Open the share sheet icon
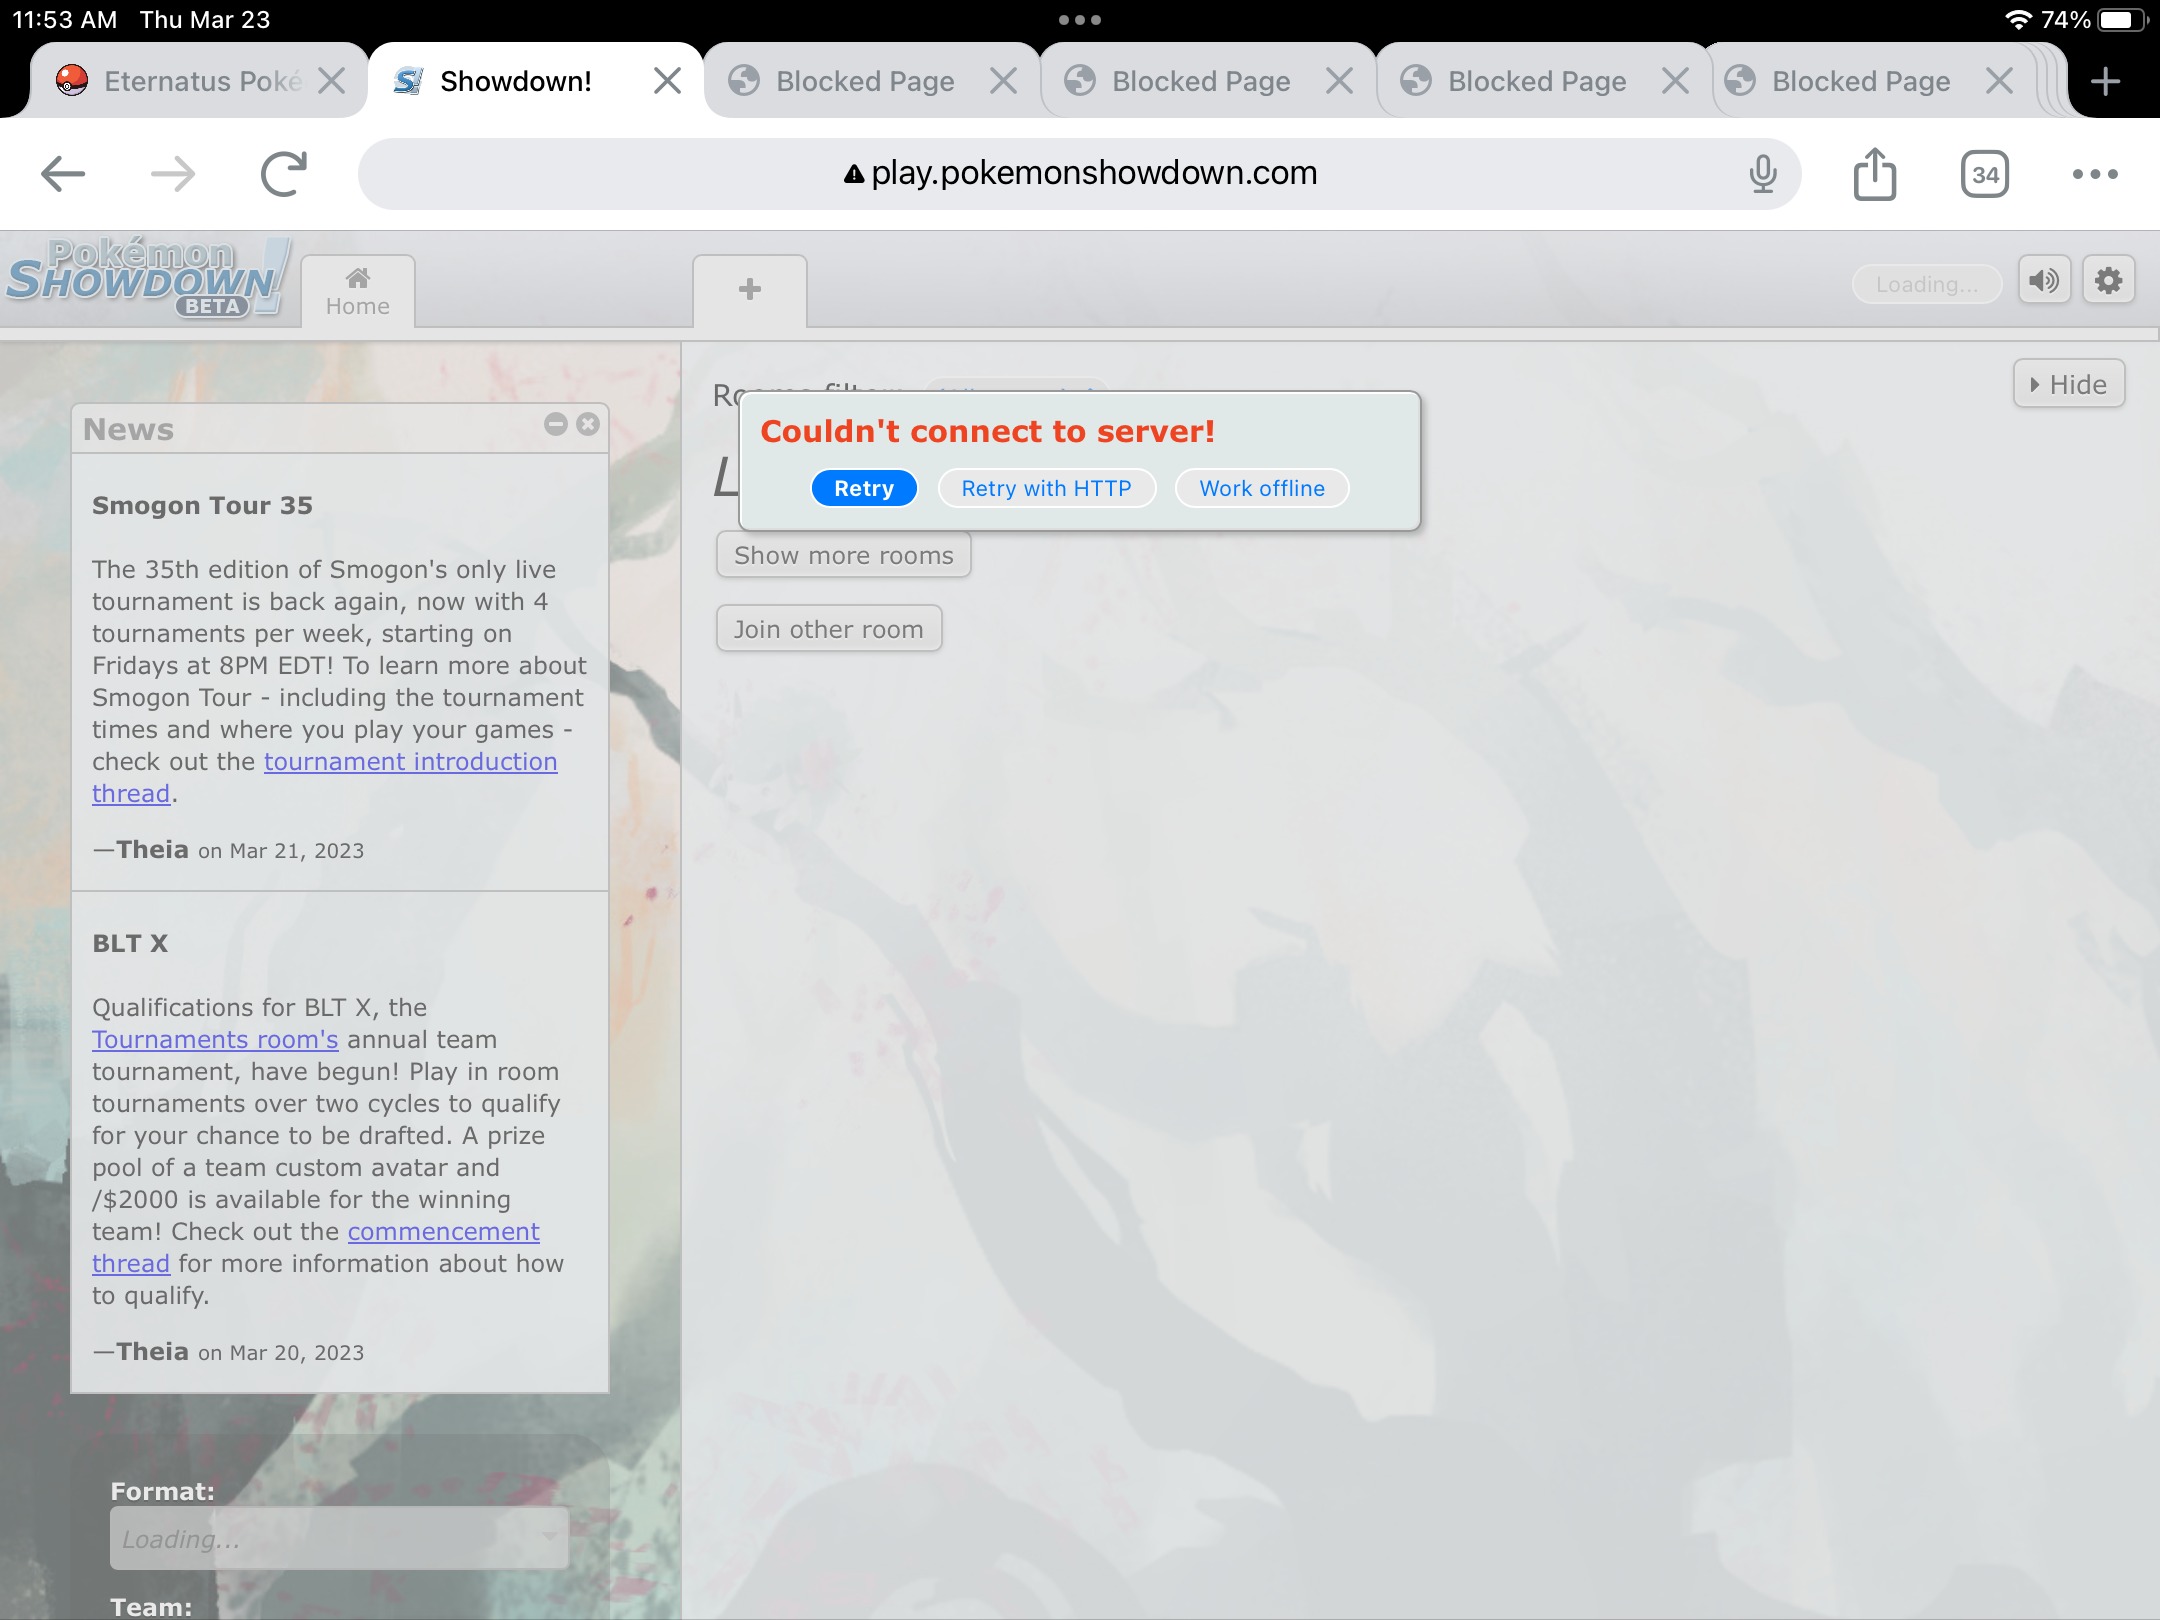This screenshot has width=2160, height=1620. coord(1875,174)
